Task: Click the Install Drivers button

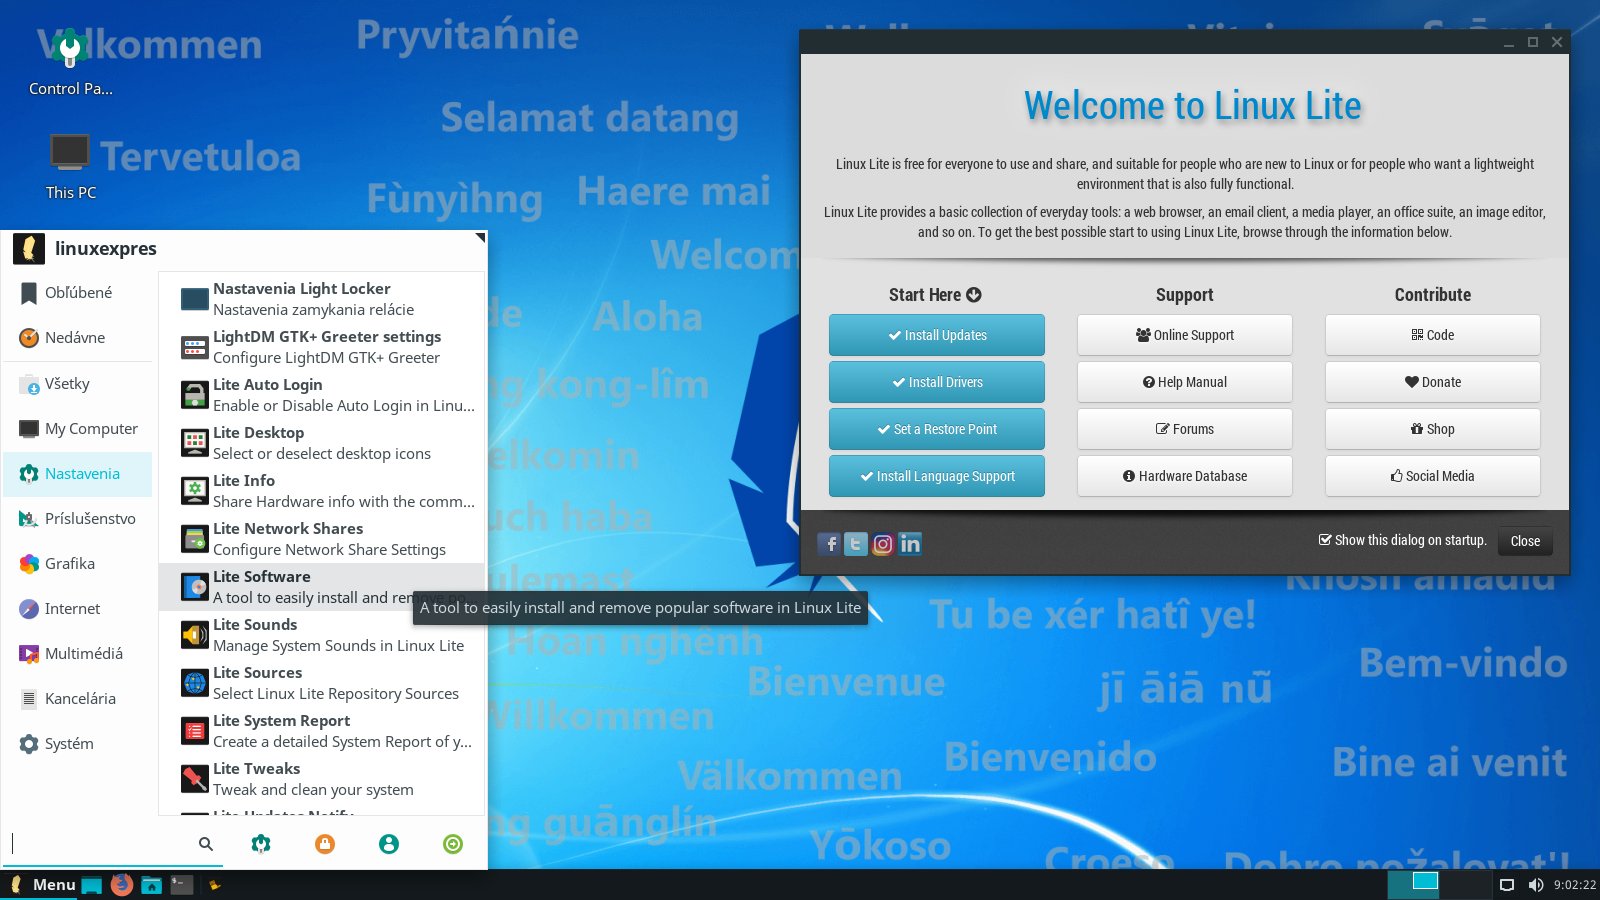Action: click(x=937, y=382)
